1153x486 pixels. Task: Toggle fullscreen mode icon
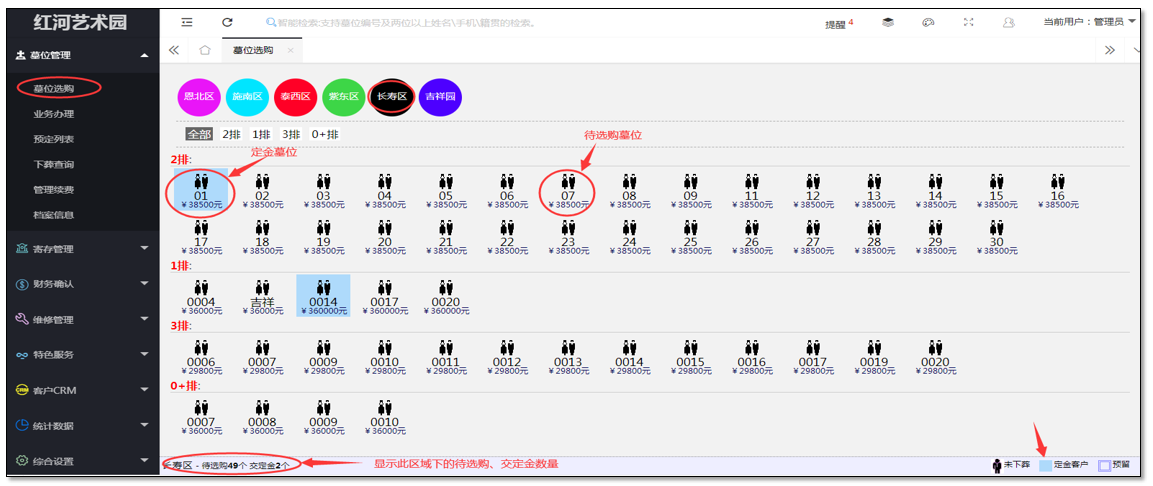click(968, 22)
